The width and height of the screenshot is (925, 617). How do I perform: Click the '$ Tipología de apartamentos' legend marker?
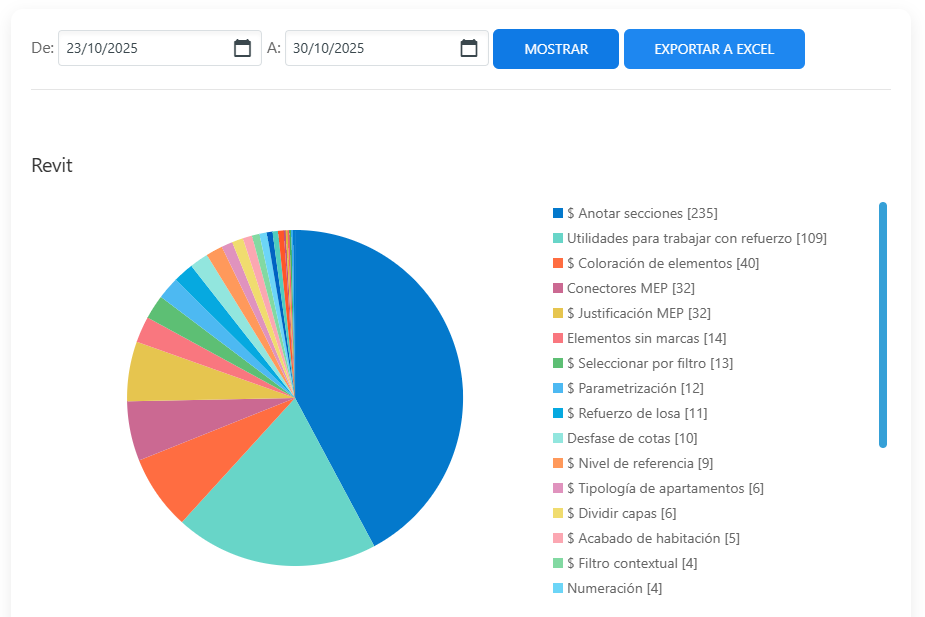tap(558, 488)
